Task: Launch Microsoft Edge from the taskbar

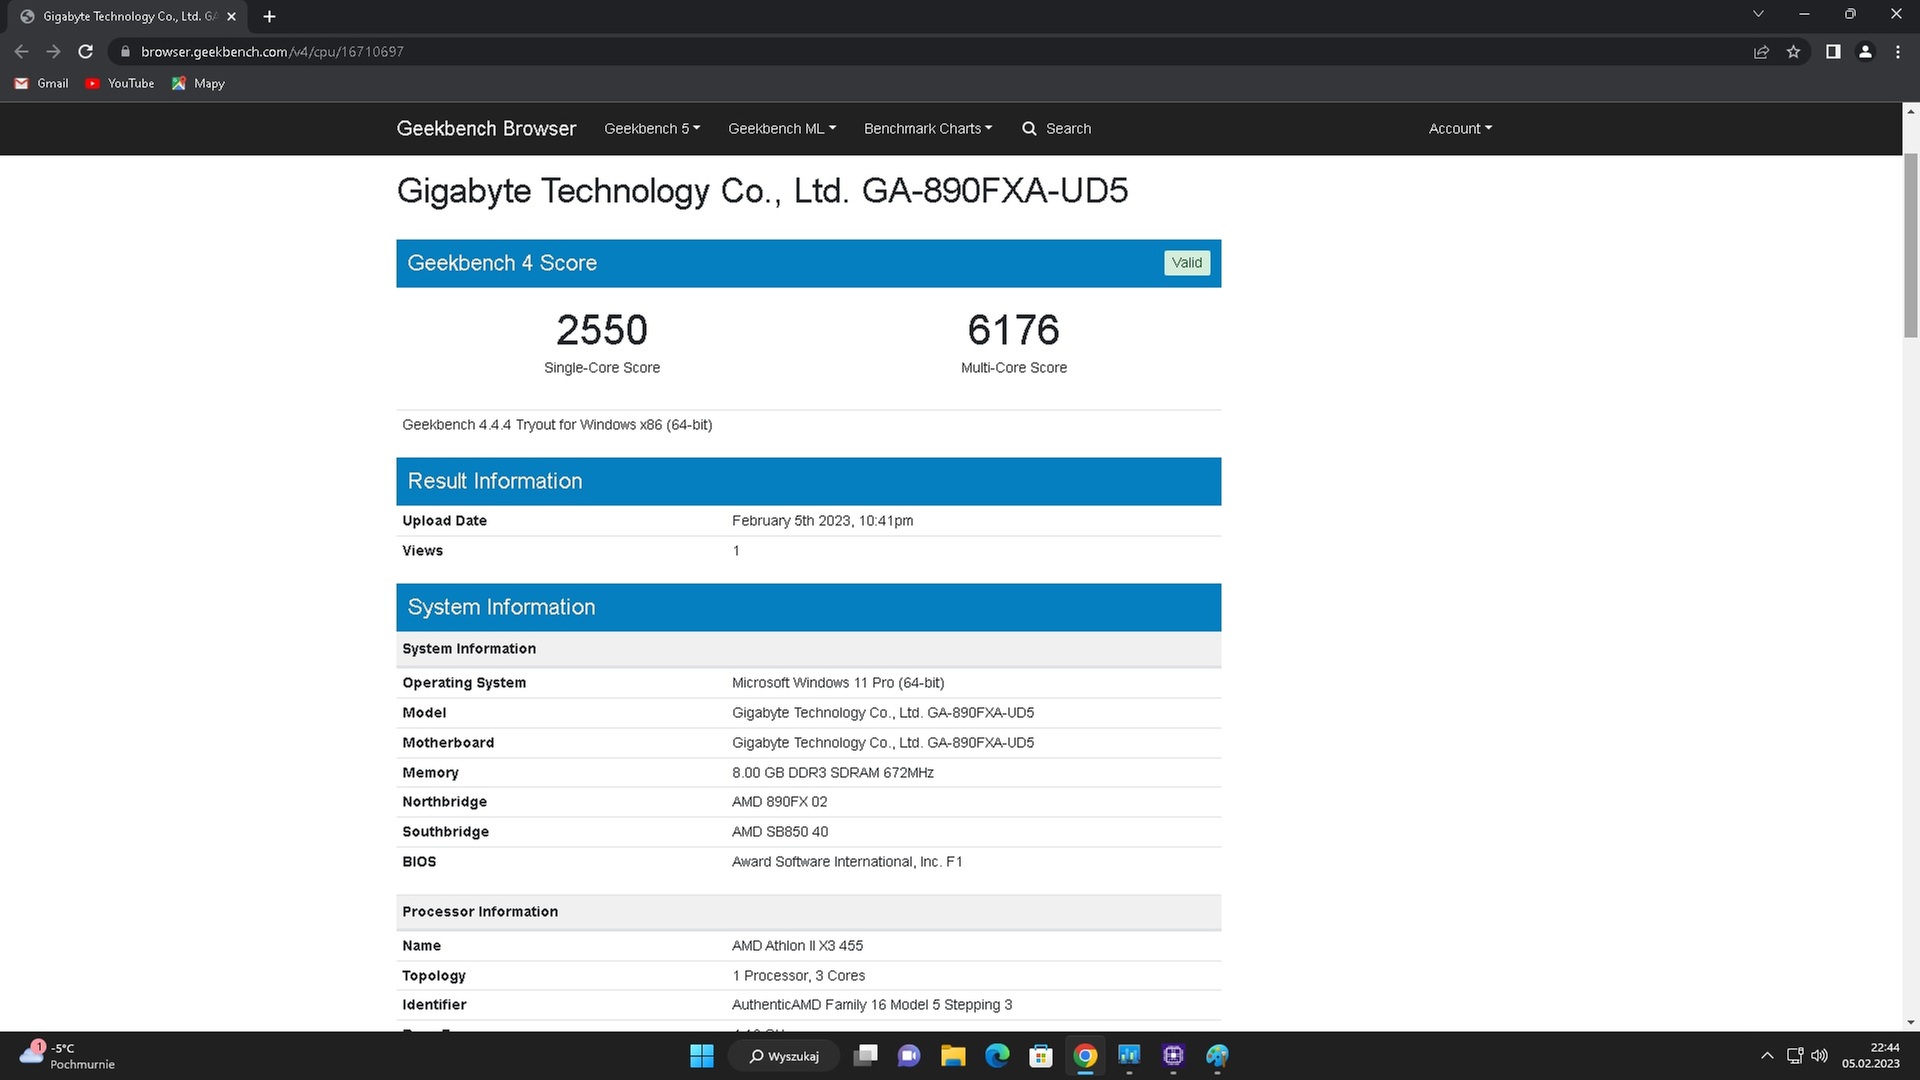Action: pos(997,1056)
